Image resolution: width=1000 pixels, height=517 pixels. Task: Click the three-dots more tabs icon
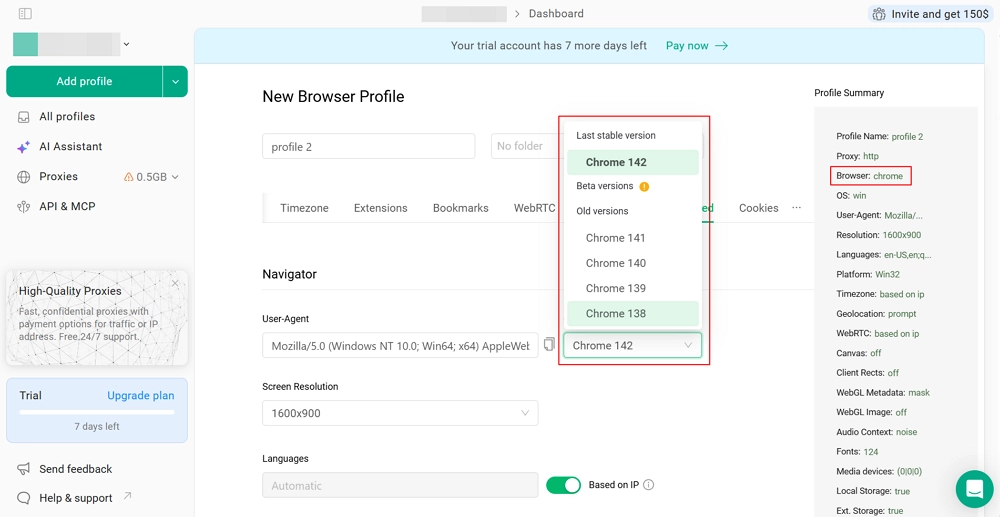tap(796, 208)
